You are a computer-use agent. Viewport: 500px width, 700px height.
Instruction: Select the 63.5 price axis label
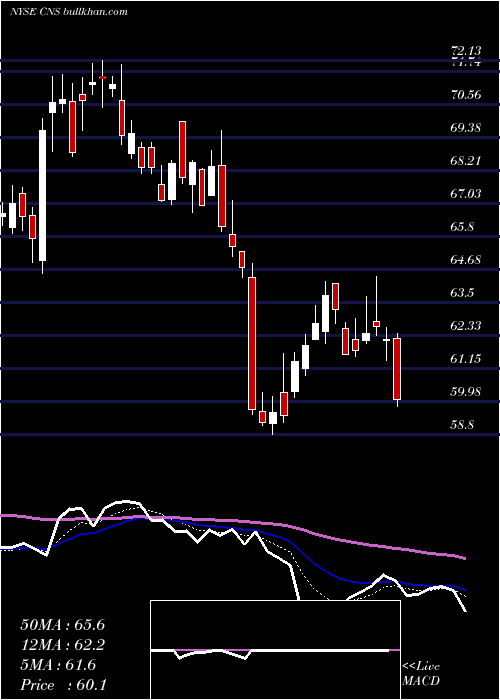[x=462, y=292]
